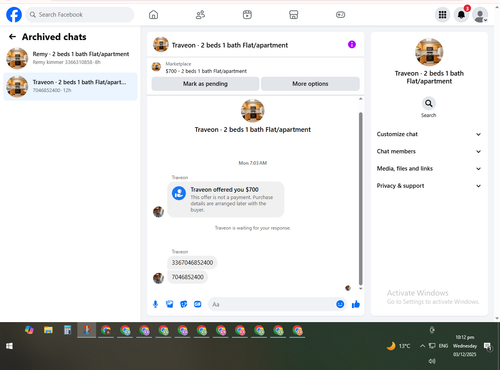Click the Facebook logo
This screenshot has height=370, width=500.
[x=14, y=15]
